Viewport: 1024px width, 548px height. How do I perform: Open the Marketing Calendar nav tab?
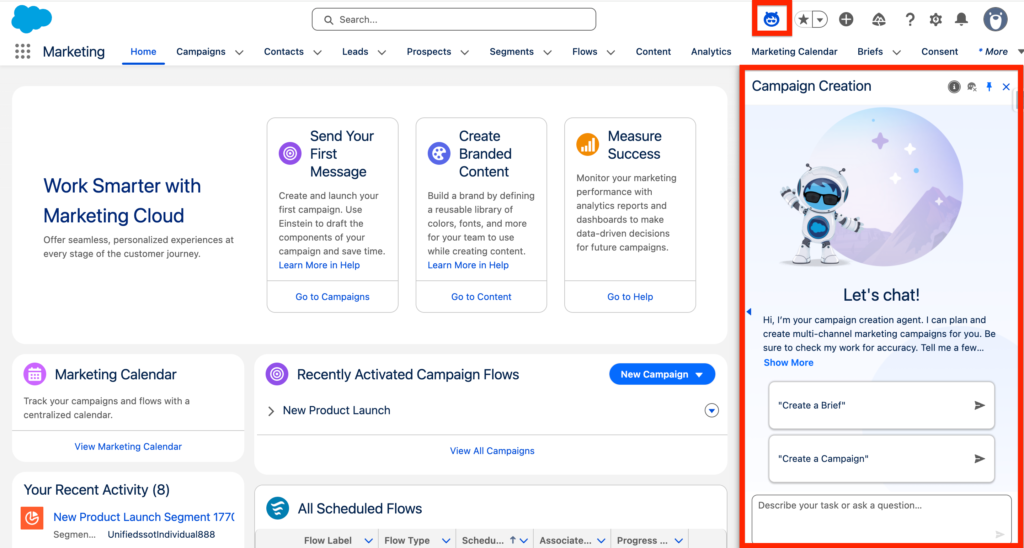click(x=795, y=52)
